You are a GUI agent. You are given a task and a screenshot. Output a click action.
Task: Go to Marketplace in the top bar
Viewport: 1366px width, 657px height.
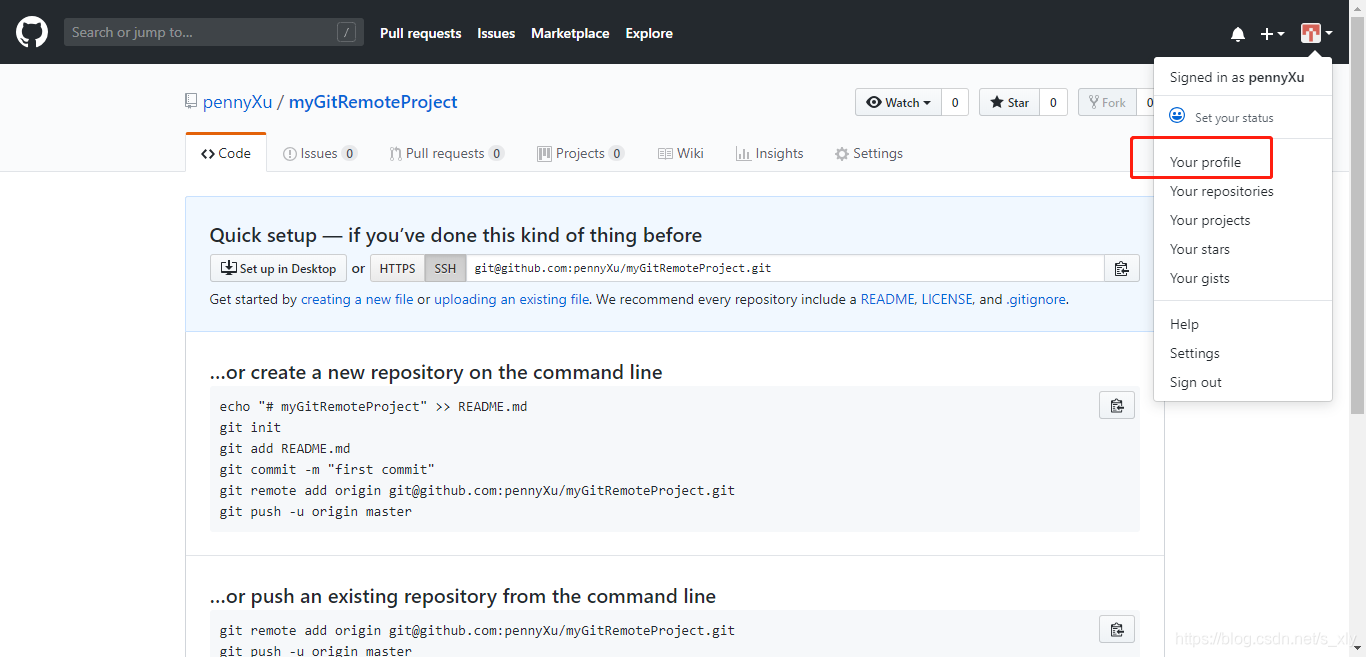coord(570,33)
